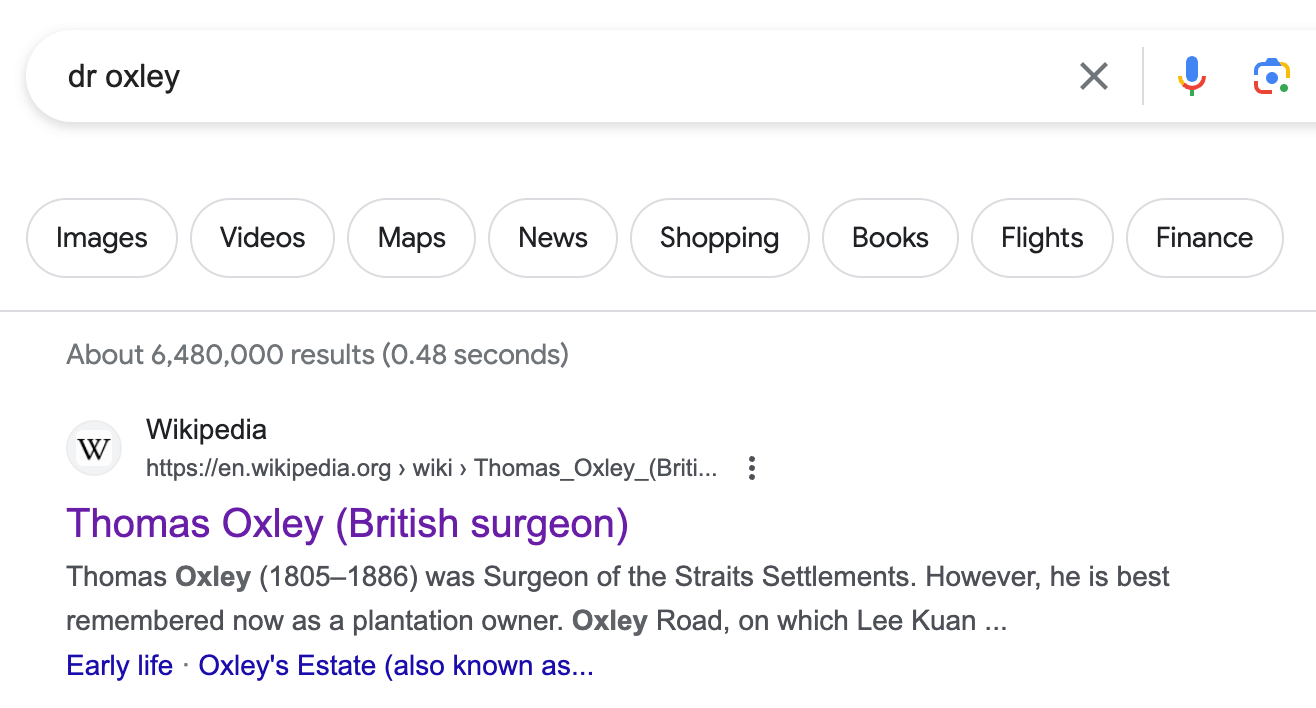Open the Oxley's Estate sitelink
This screenshot has width=1316, height=708.
tap(396, 665)
